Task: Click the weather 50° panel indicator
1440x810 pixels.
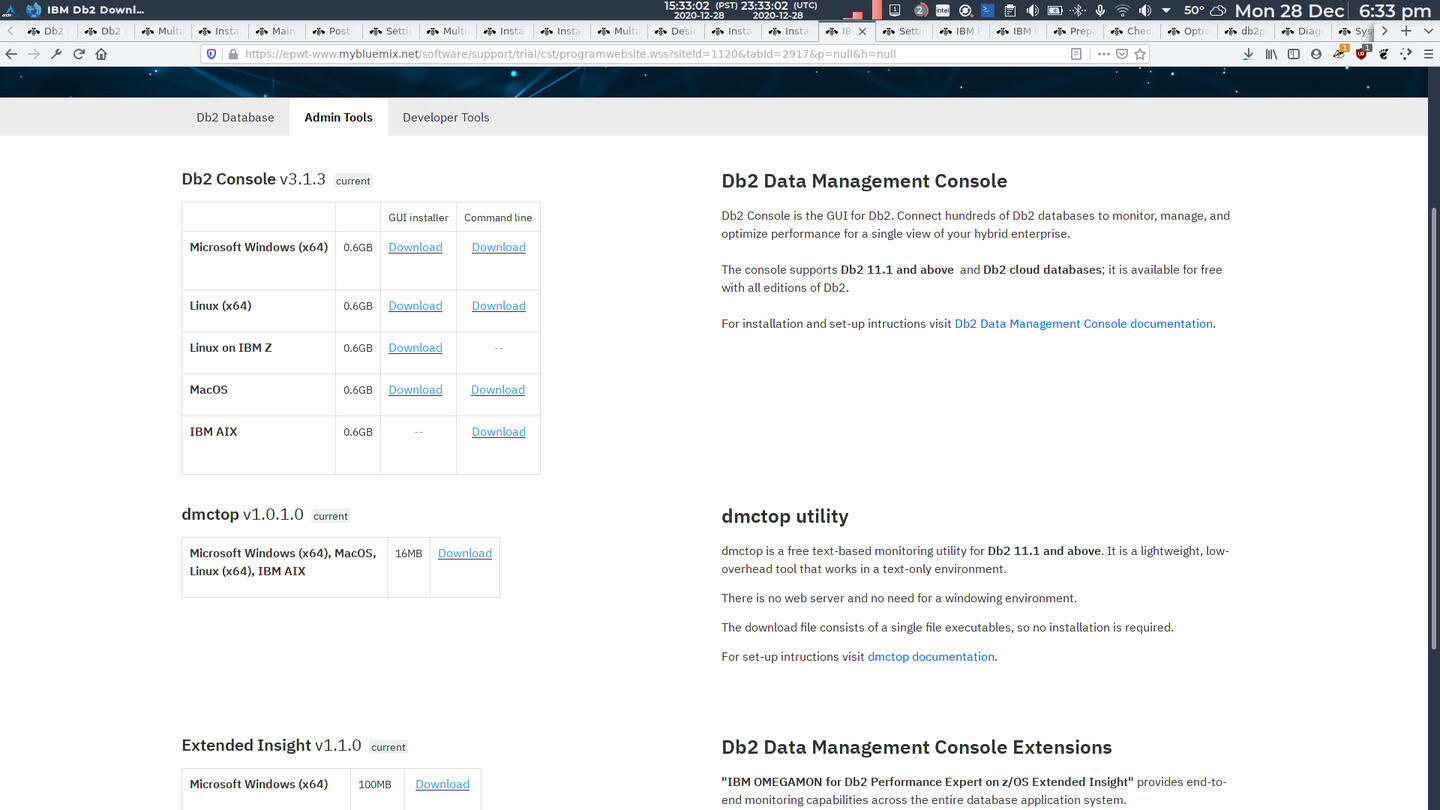Action: [x=1204, y=10]
